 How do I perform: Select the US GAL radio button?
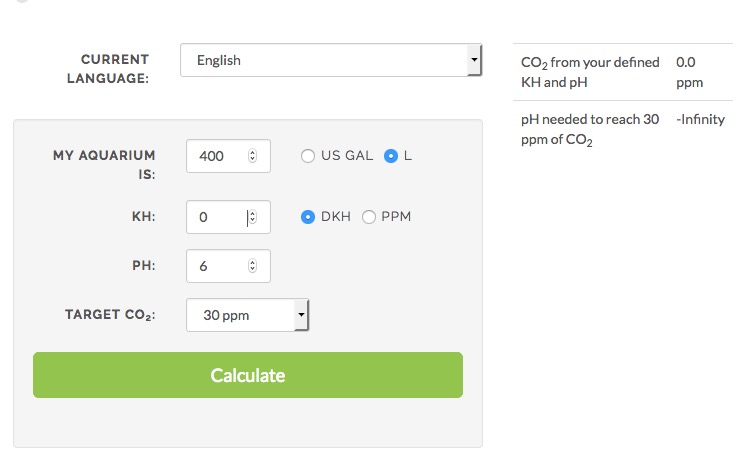(x=308, y=156)
